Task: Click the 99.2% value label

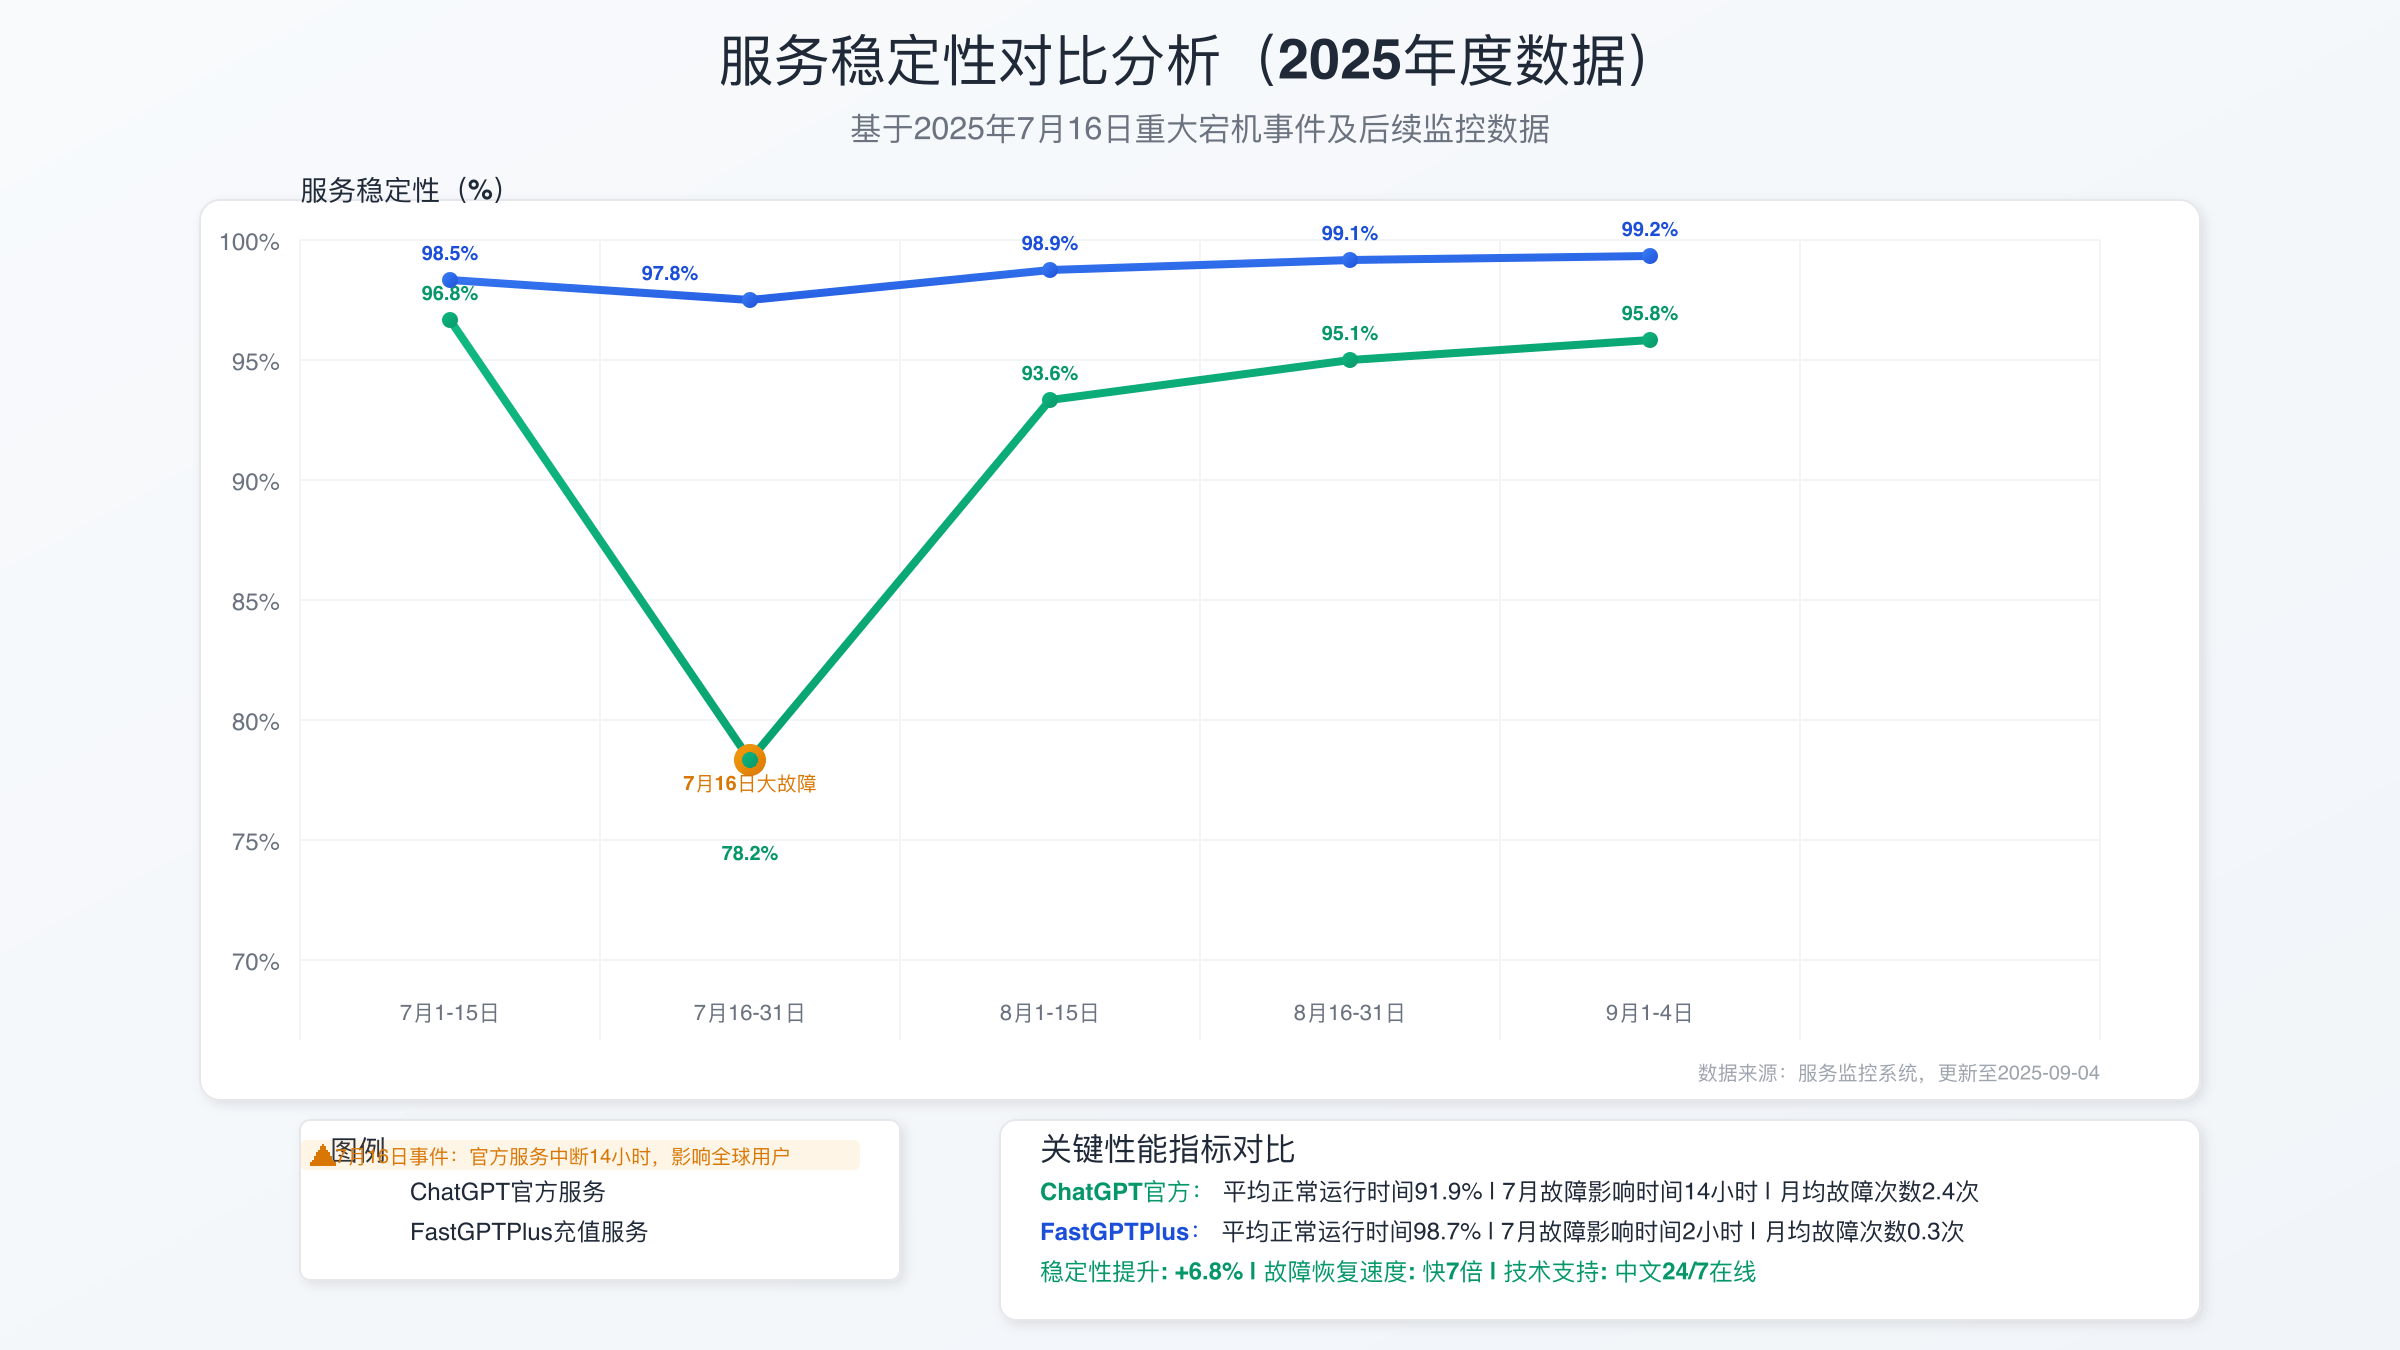Action: (1650, 230)
